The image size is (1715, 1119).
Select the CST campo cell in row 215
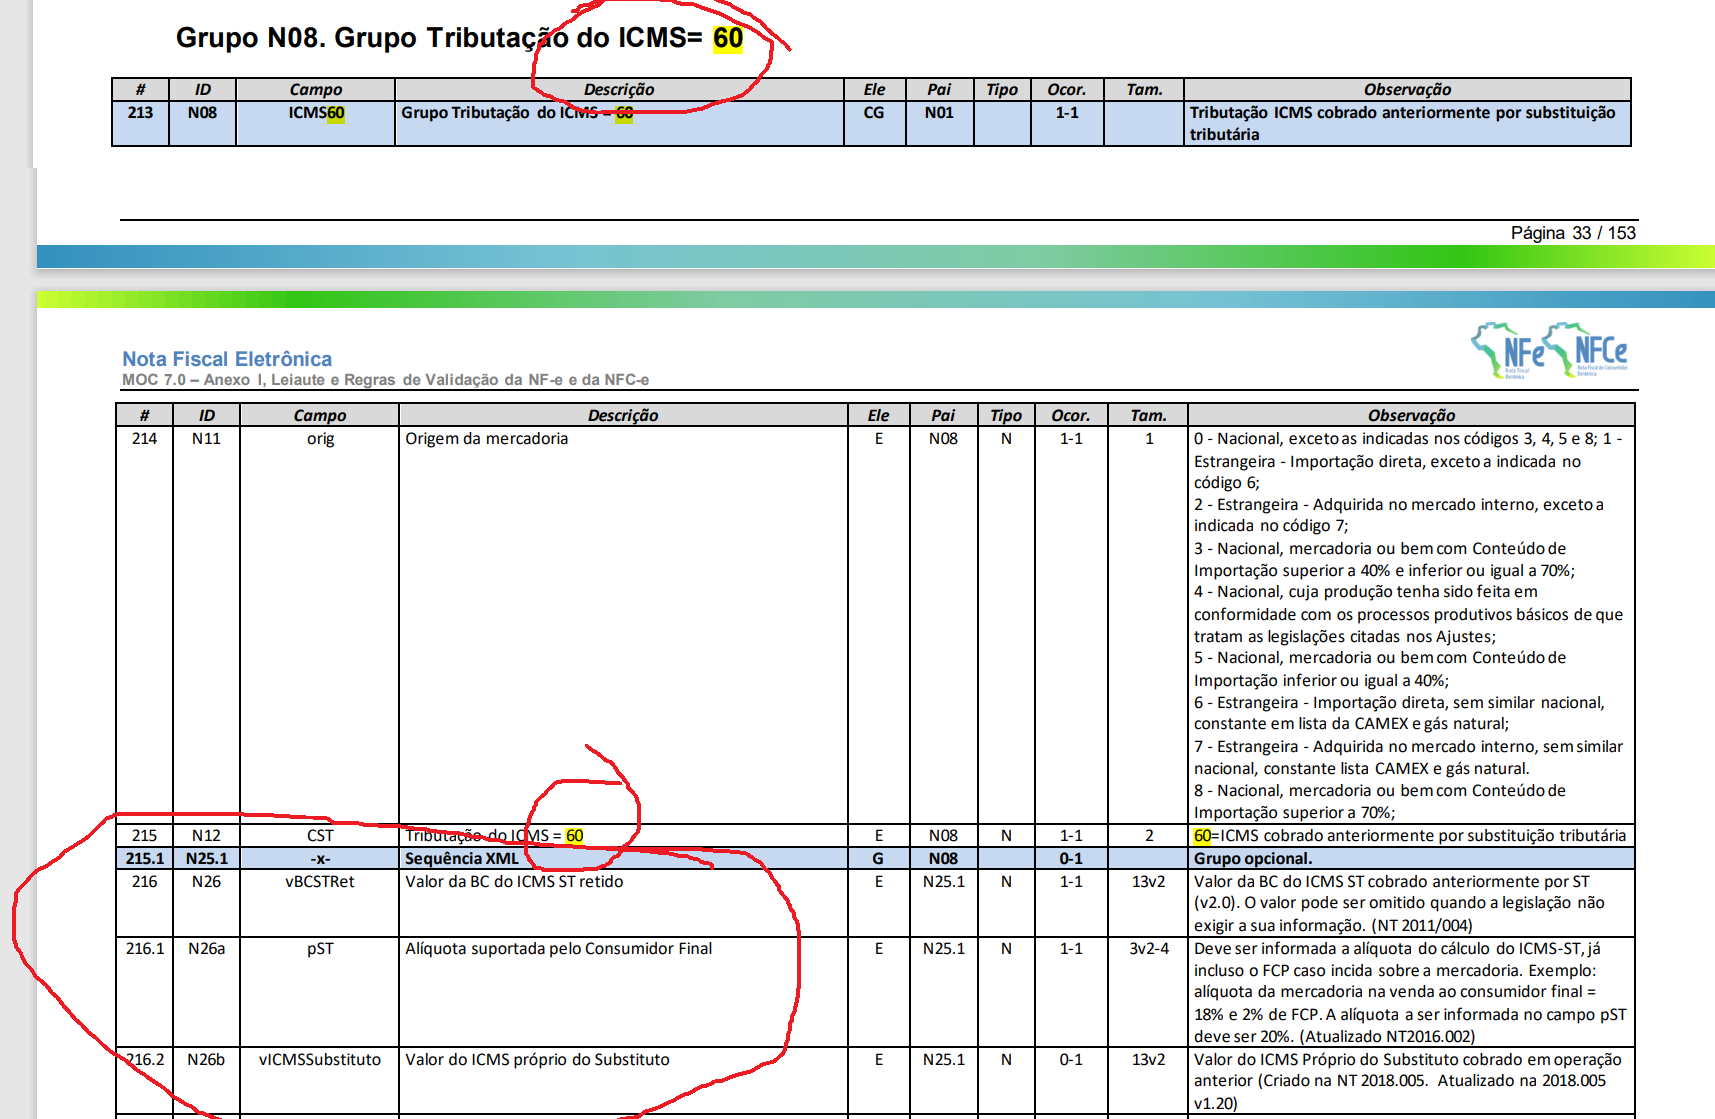320,836
